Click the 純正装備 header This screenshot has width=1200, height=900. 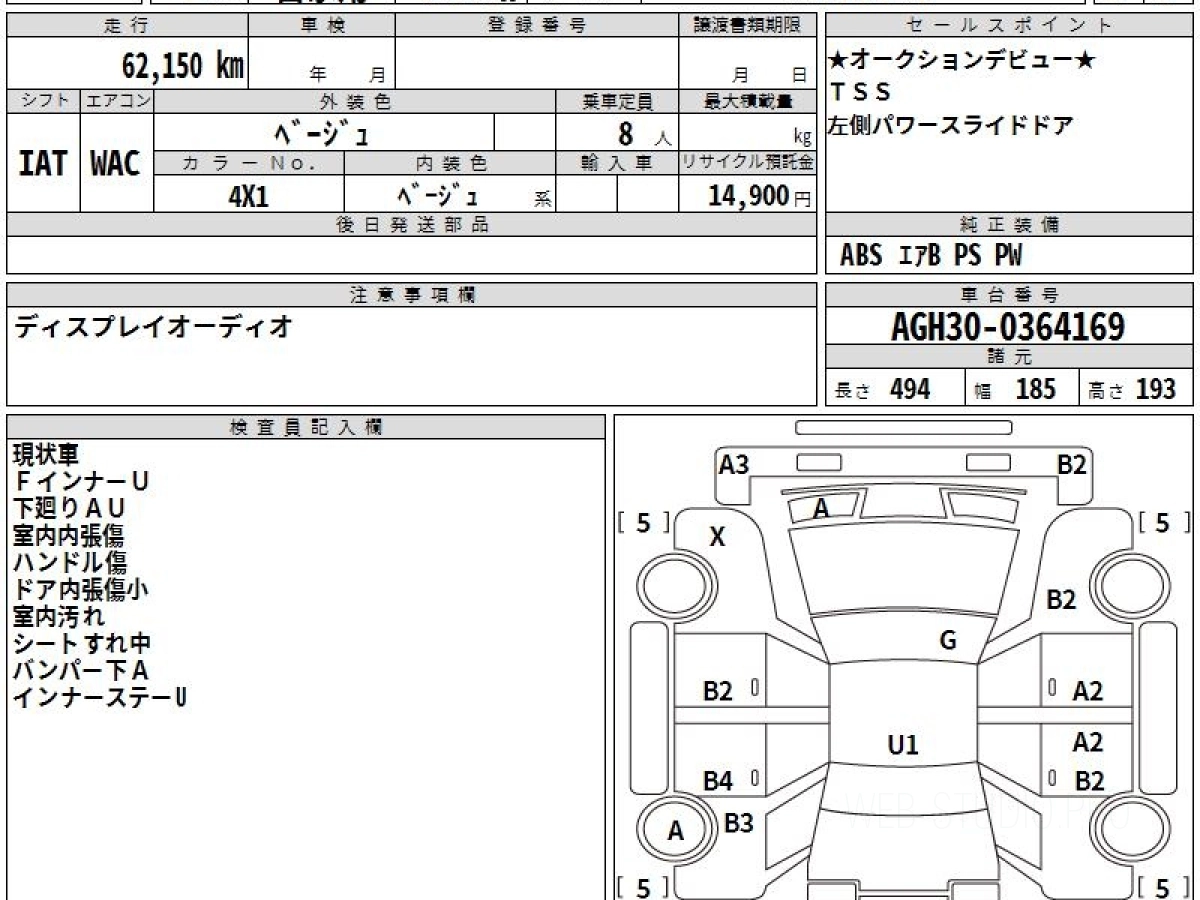(1009, 225)
